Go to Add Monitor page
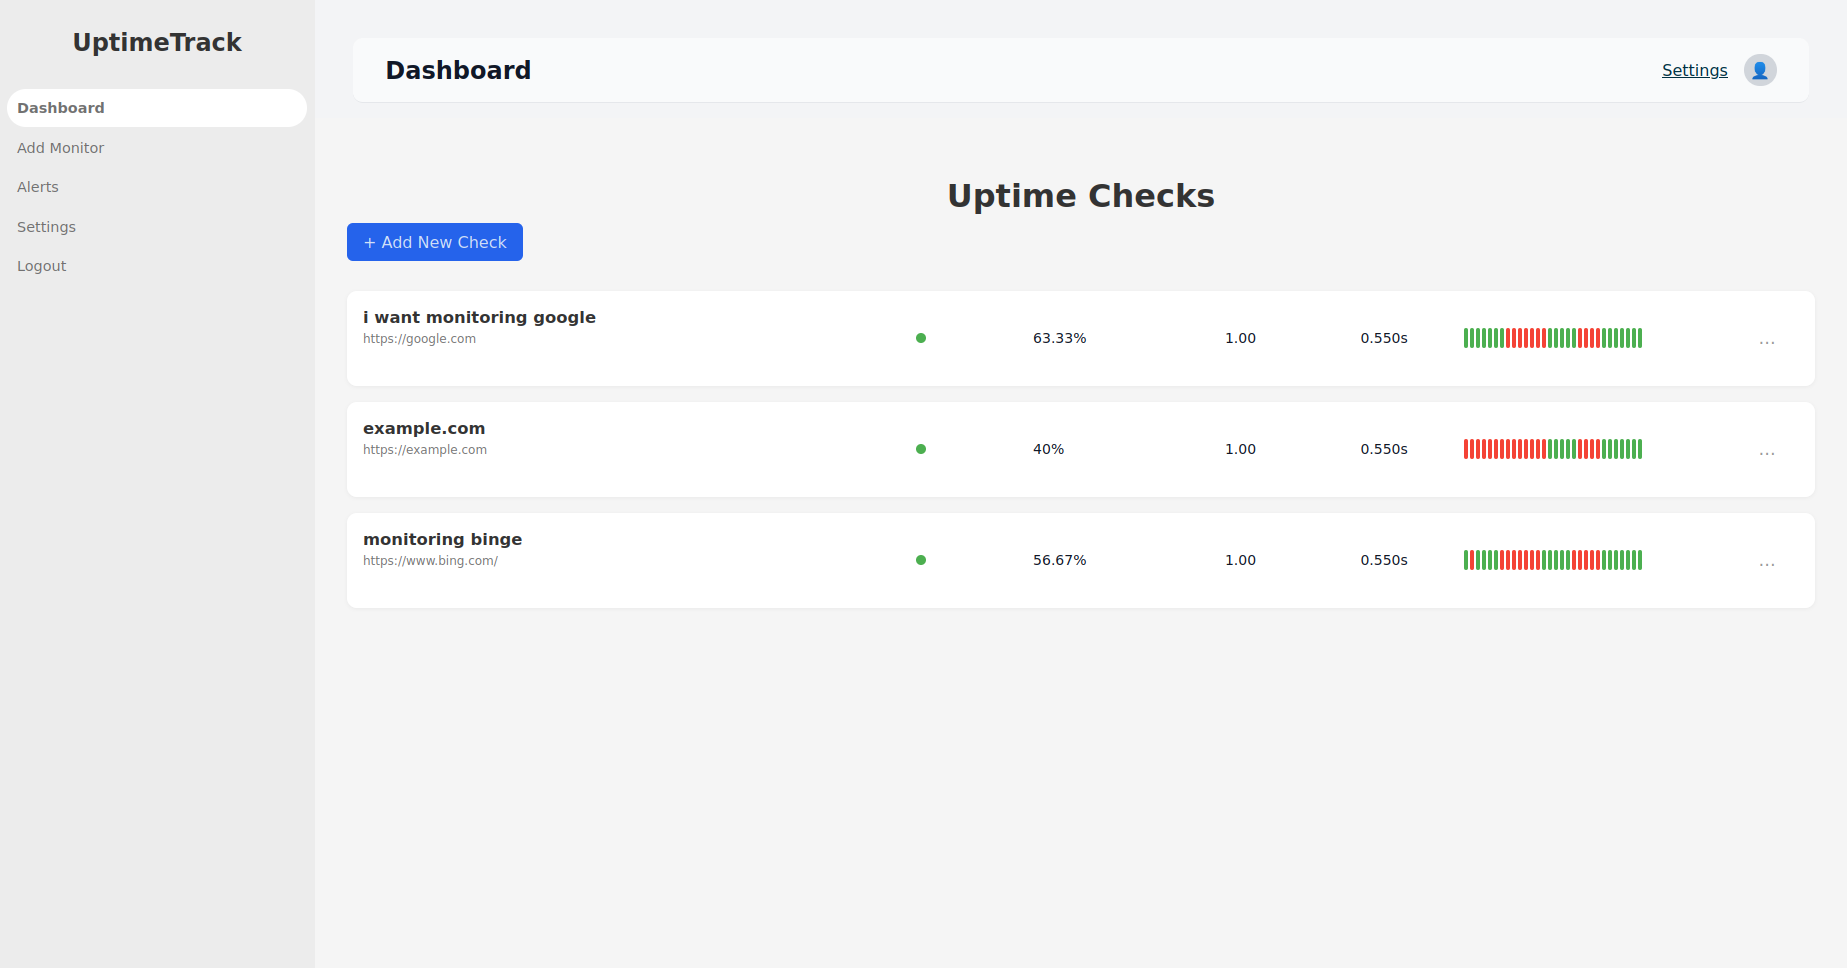1847x968 pixels. tap(60, 147)
